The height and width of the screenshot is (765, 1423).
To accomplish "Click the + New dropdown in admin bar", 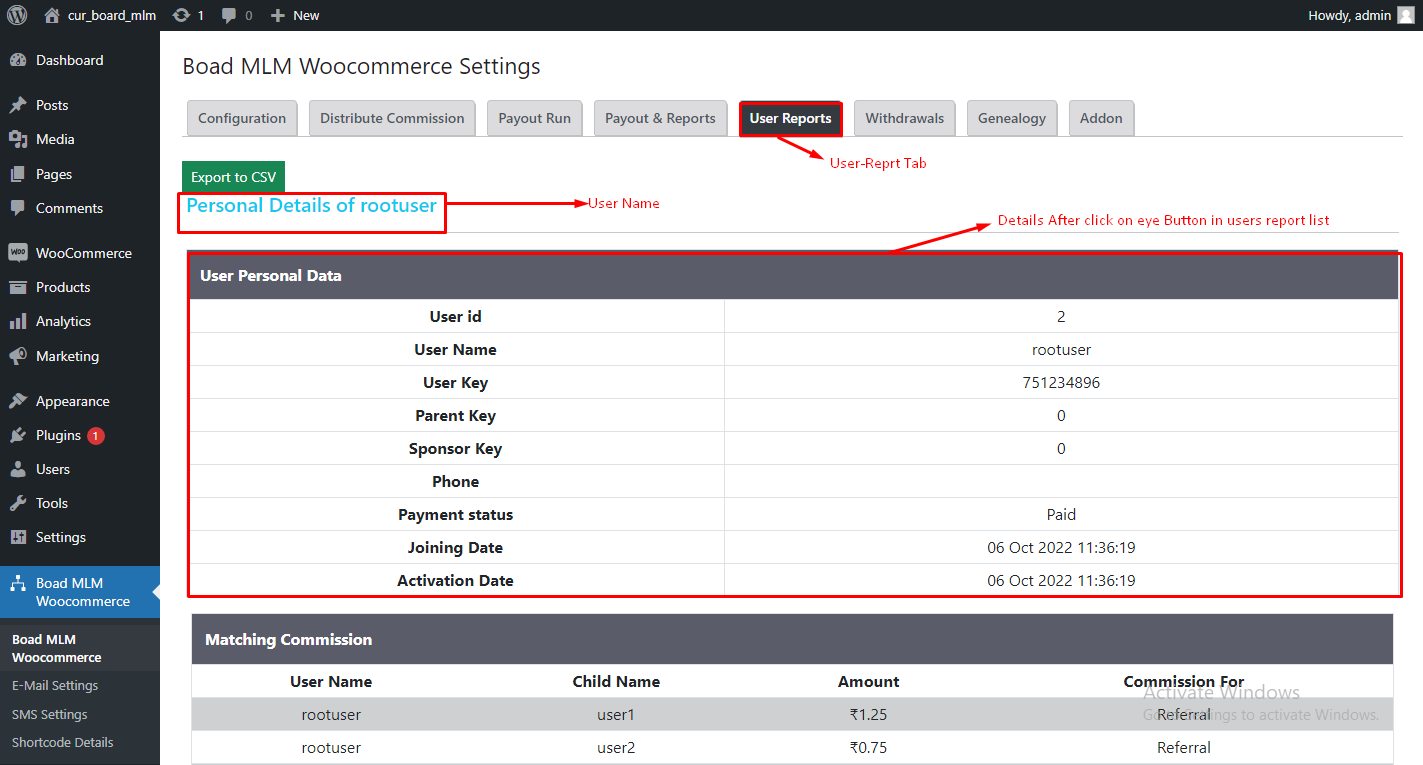I will [296, 15].
